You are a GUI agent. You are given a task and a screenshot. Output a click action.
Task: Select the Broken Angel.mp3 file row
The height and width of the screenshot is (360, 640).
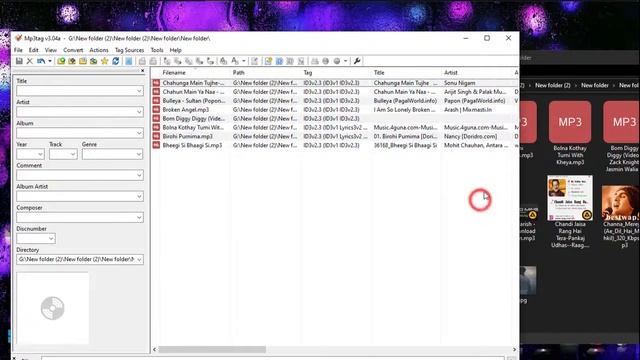click(x=335, y=110)
